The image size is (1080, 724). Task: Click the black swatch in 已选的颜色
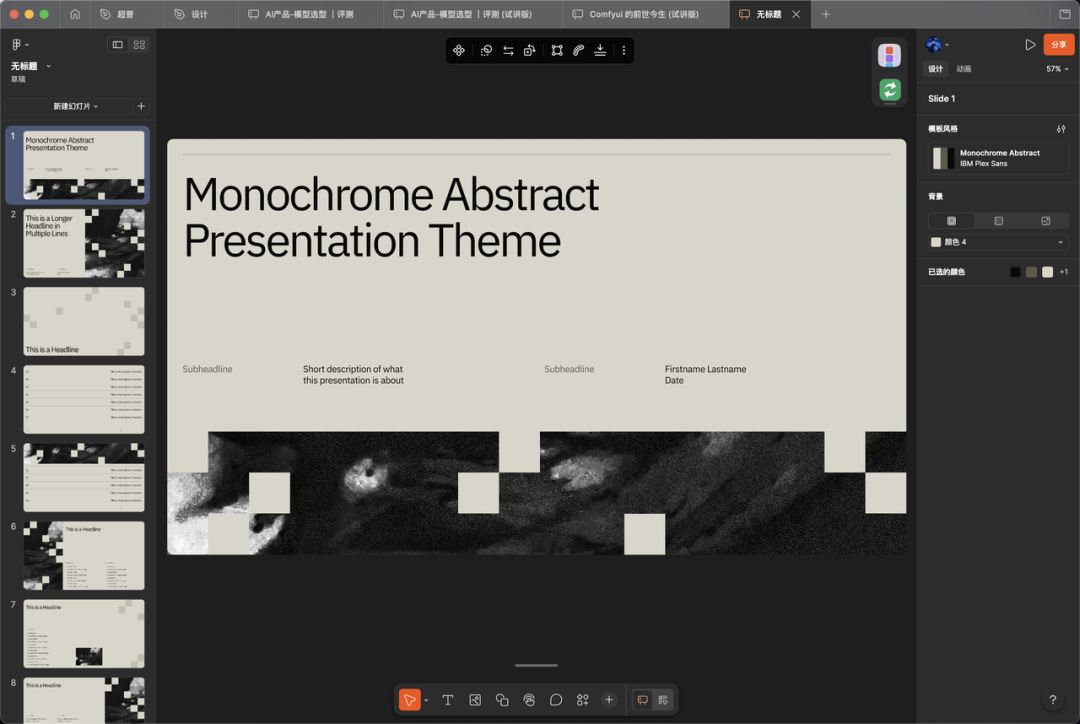(1015, 272)
